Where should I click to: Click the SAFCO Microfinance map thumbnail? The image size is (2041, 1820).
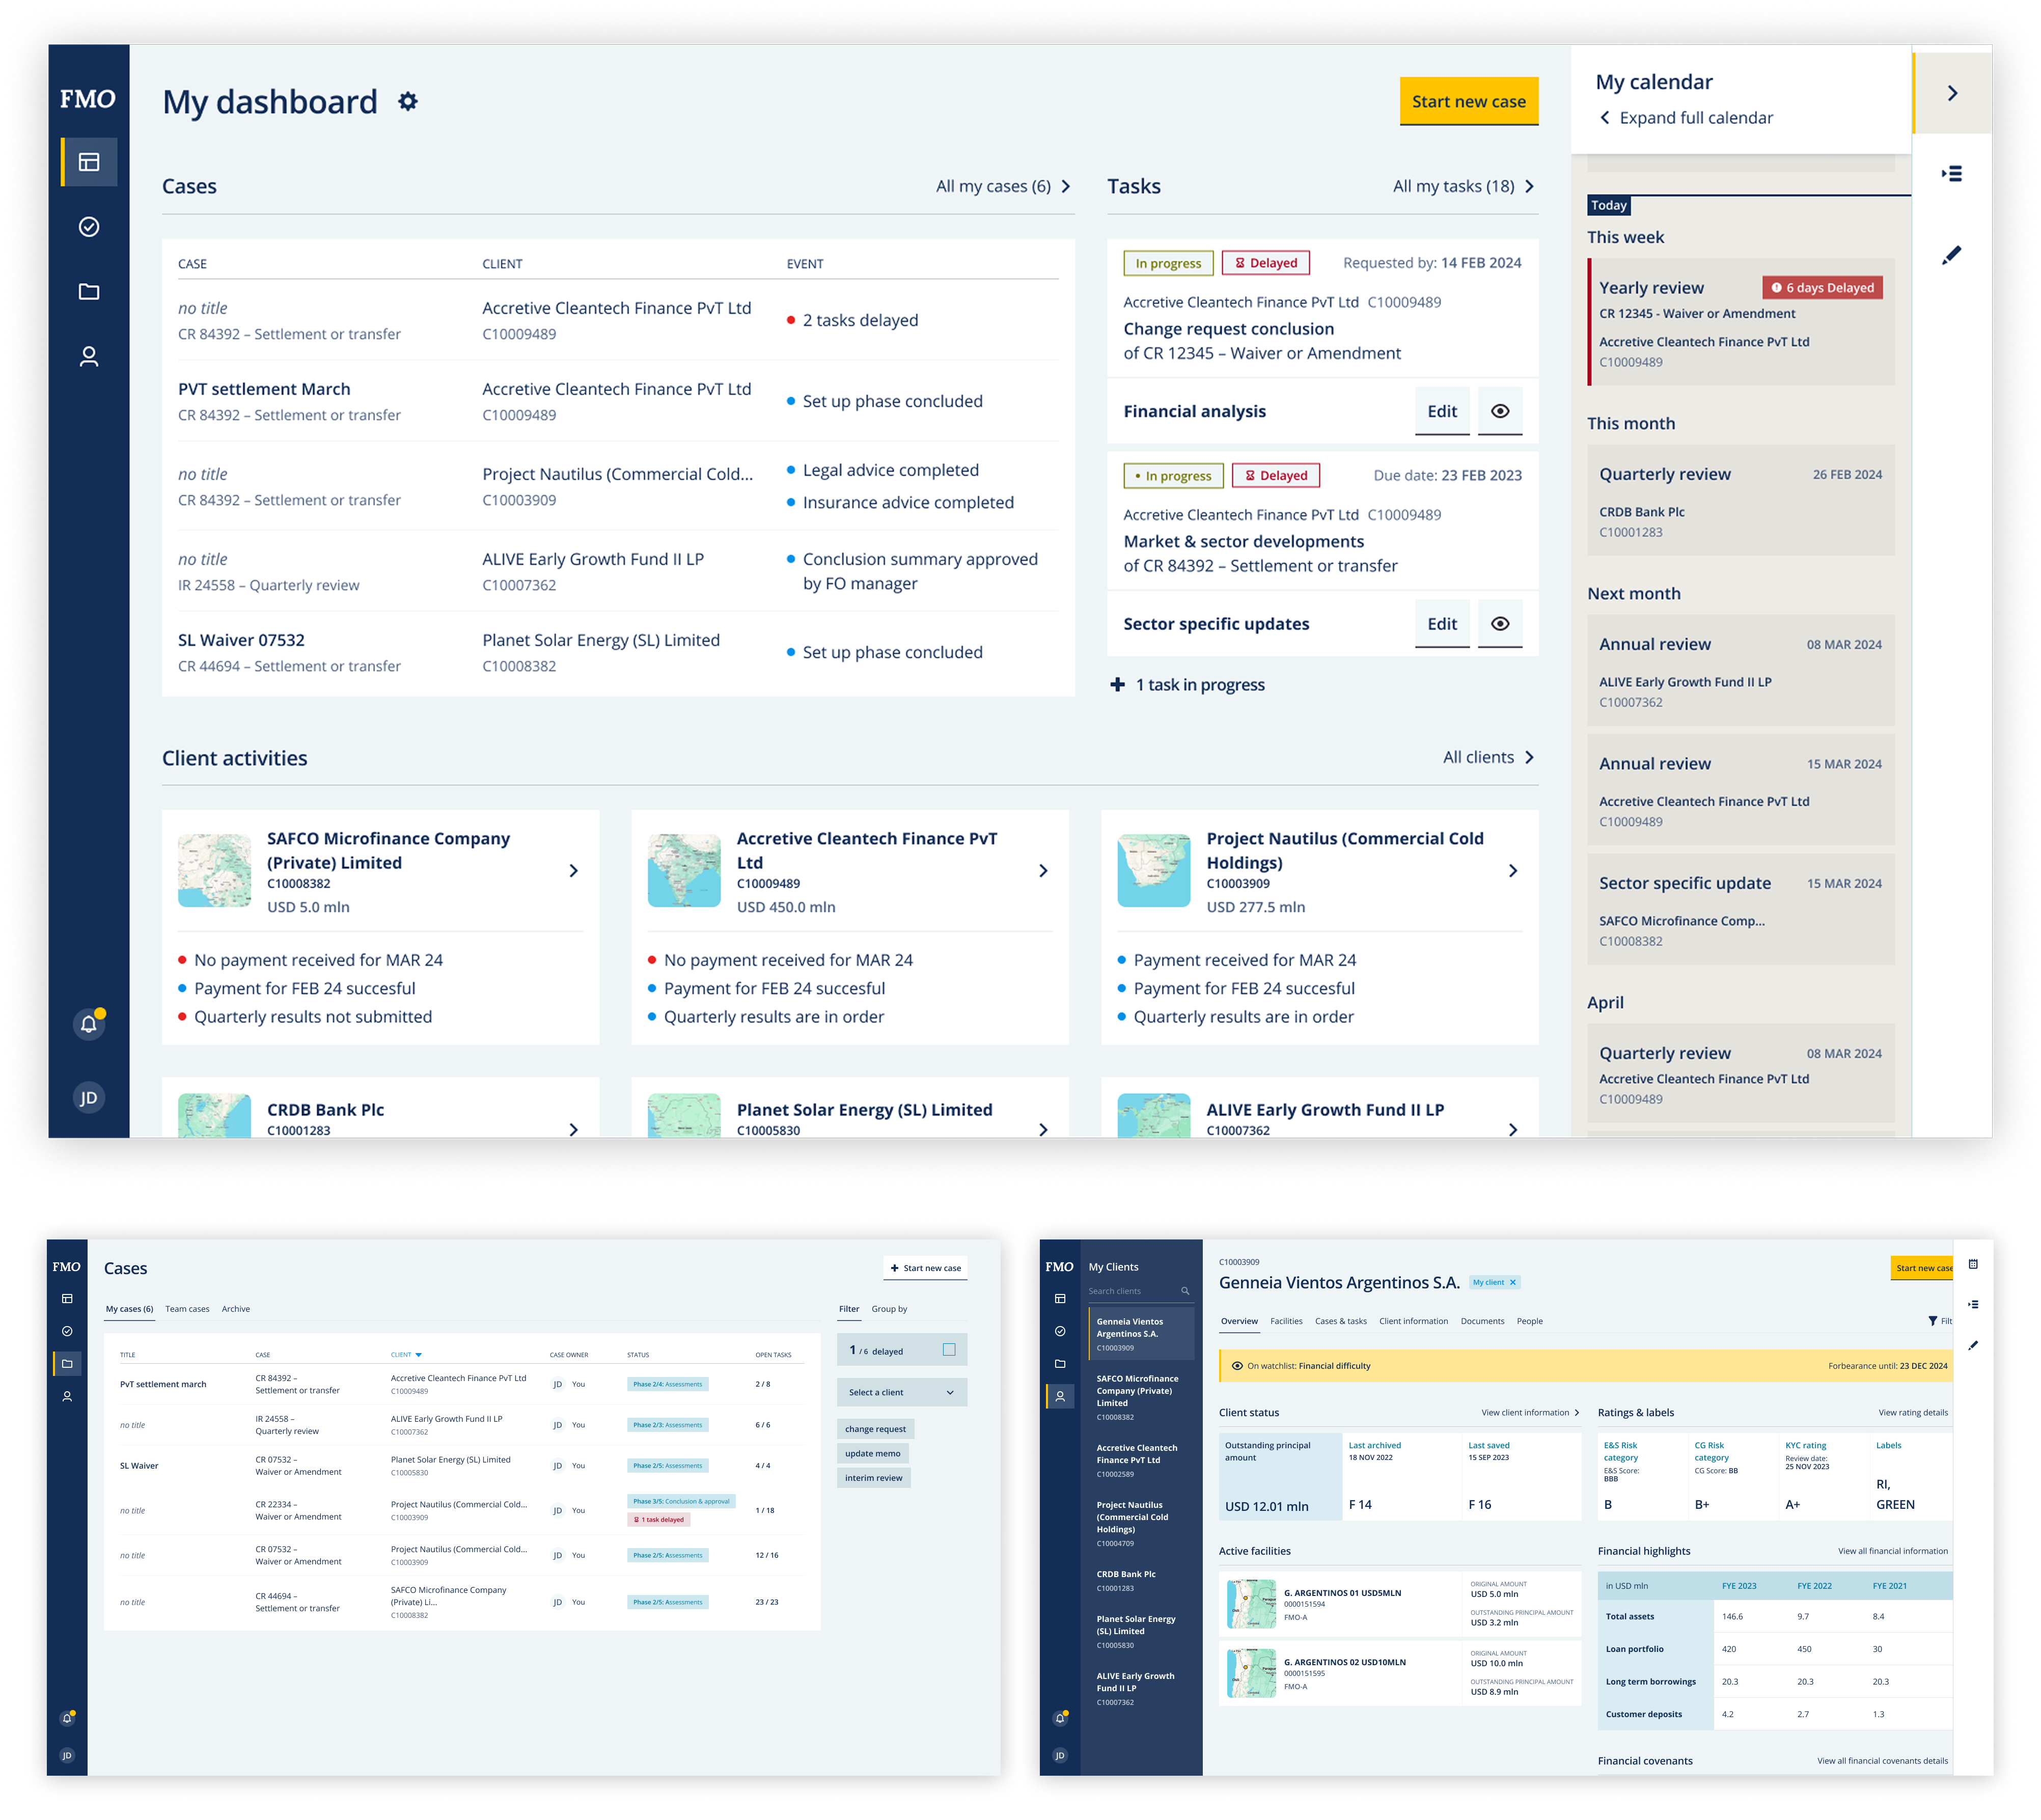coord(214,870)
